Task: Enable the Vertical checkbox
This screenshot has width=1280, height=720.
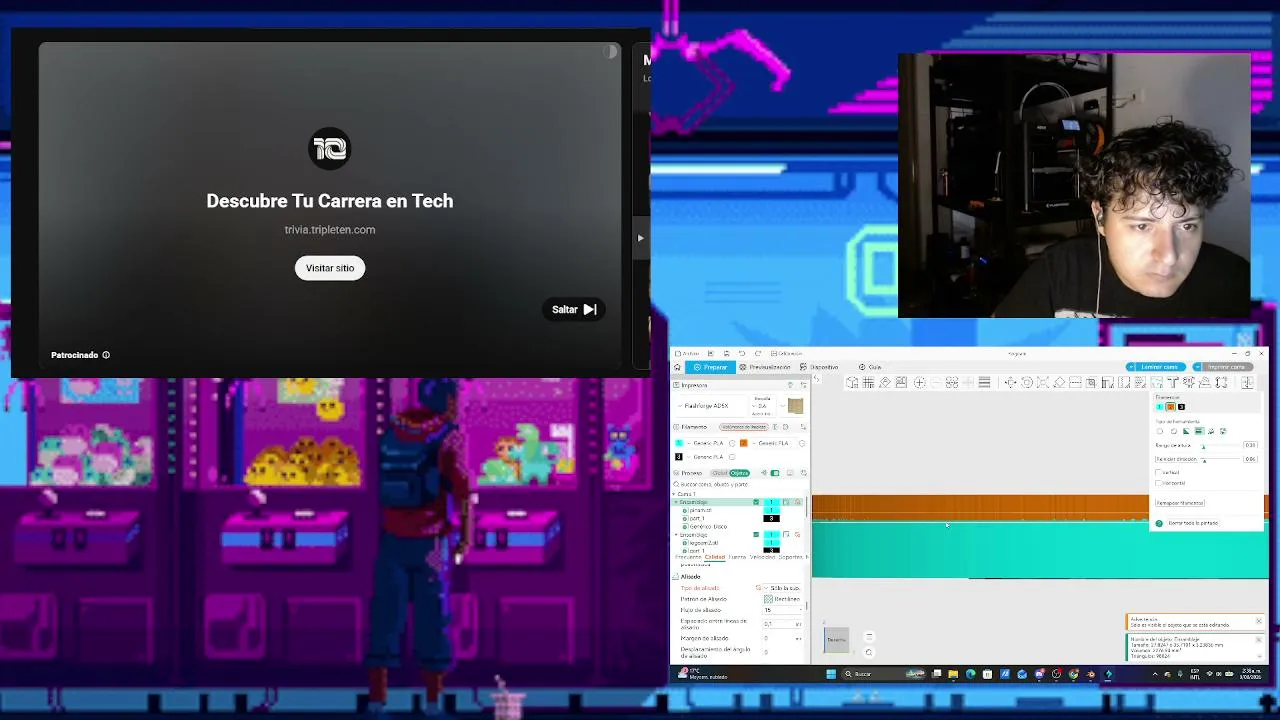Action: click(1158, 472)
